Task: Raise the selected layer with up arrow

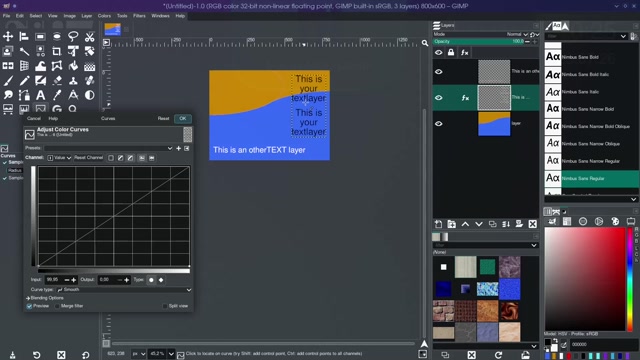Action: pyautogui.click(x=465, y=224)
